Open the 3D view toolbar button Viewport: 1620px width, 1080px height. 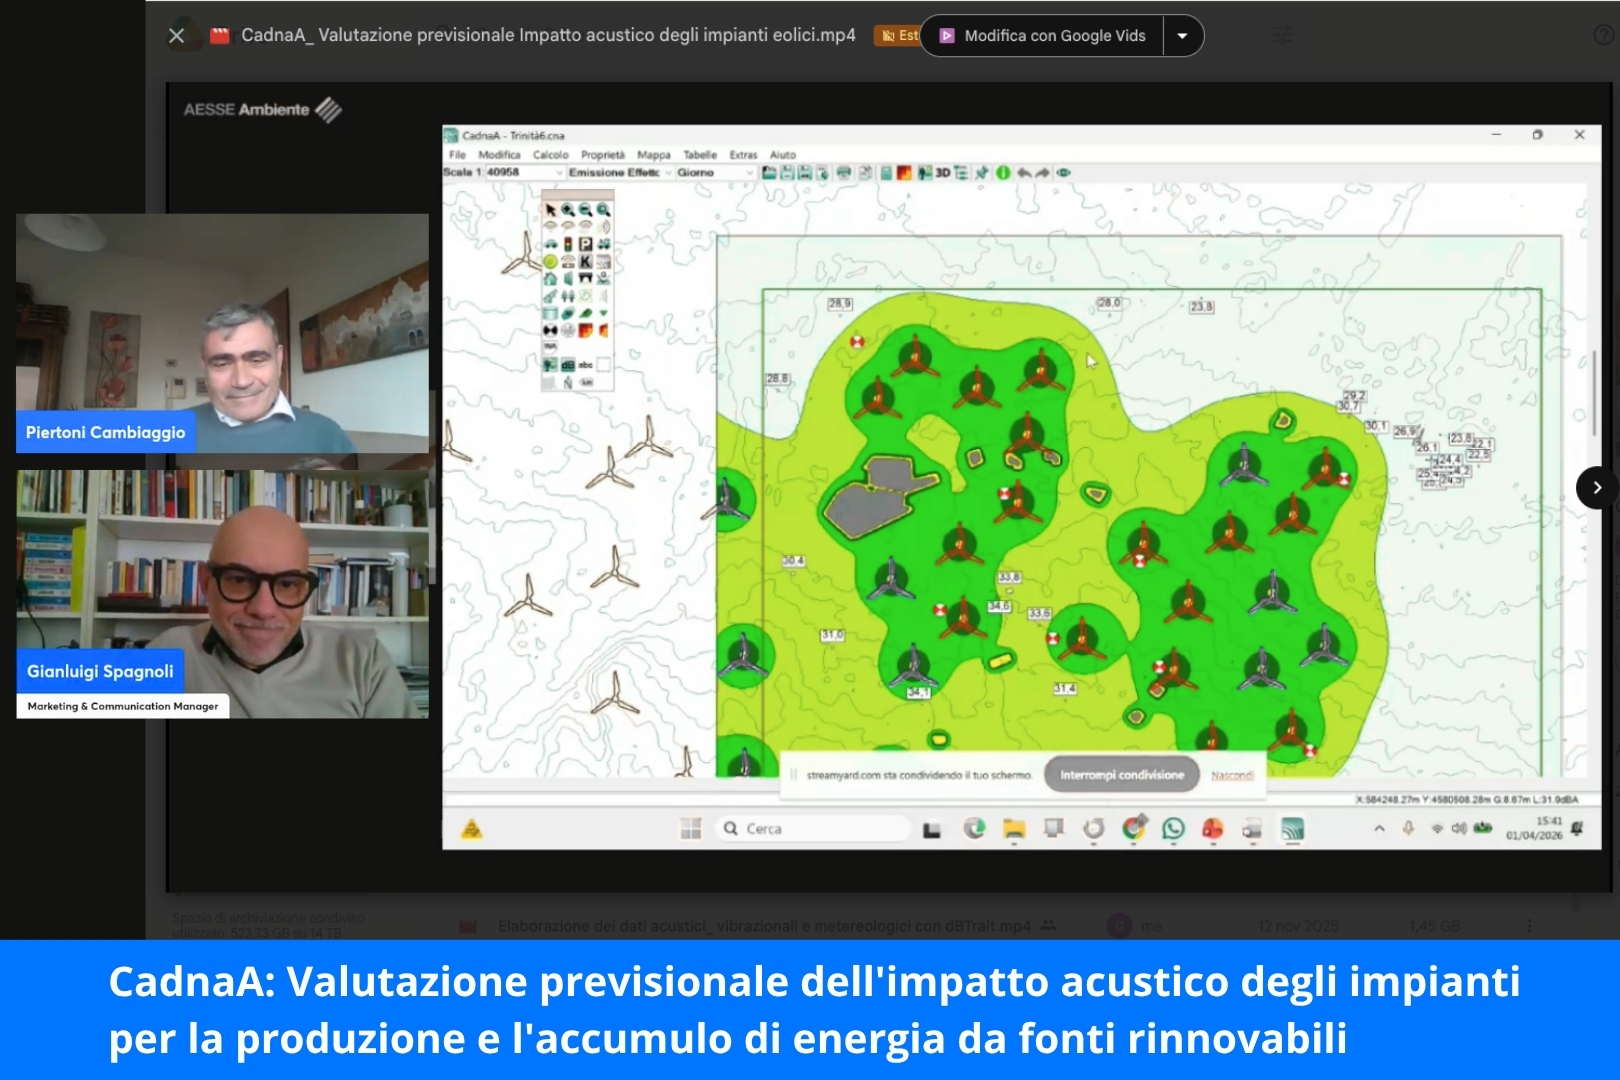point(943,173)
